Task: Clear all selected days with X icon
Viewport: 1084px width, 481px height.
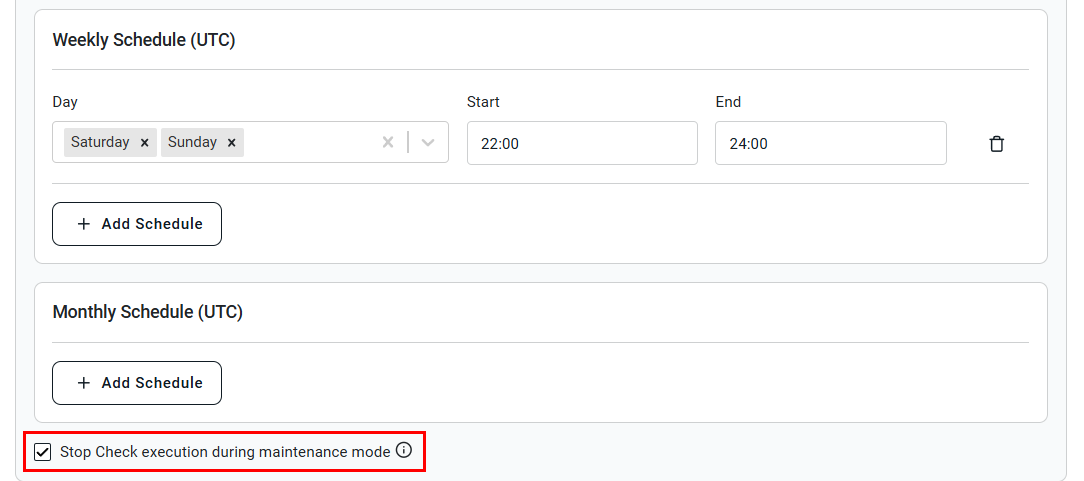Action: tap(388, 142)
